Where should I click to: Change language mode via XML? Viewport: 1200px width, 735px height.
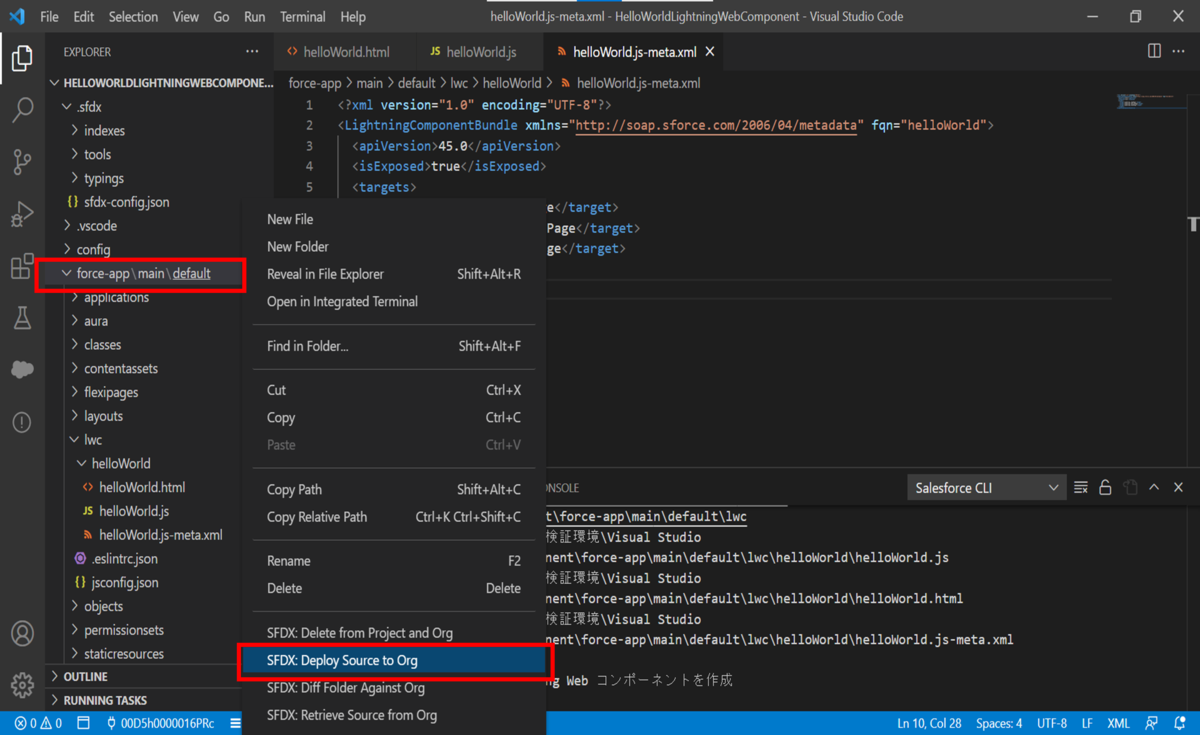[x=1118, y=723]
